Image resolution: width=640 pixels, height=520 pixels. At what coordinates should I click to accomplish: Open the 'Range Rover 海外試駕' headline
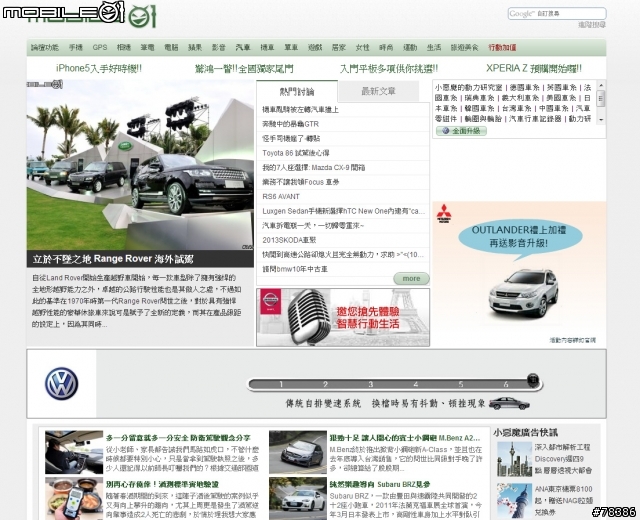113,259
